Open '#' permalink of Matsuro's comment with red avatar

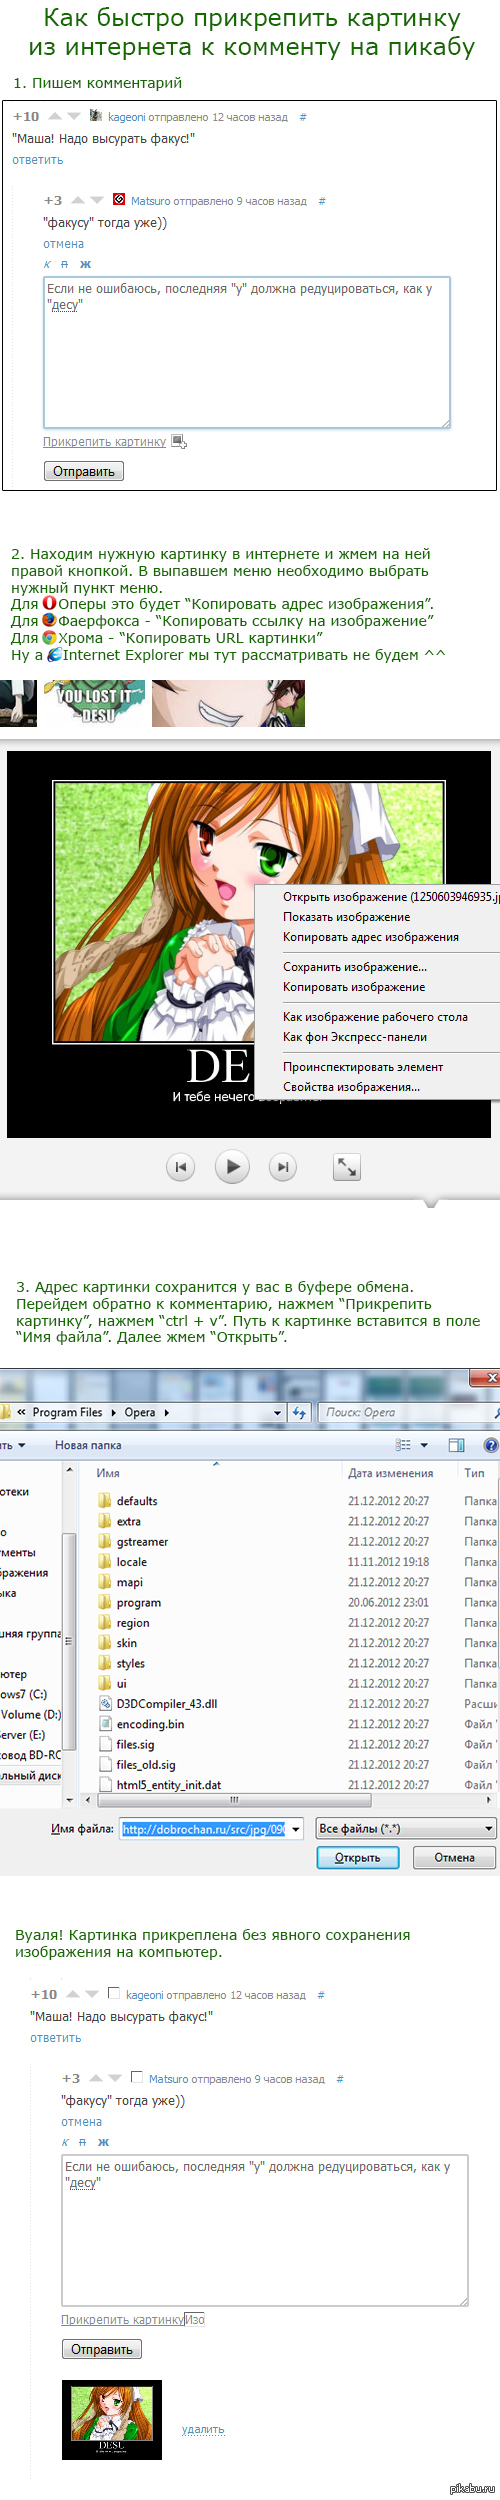(322, 201)
